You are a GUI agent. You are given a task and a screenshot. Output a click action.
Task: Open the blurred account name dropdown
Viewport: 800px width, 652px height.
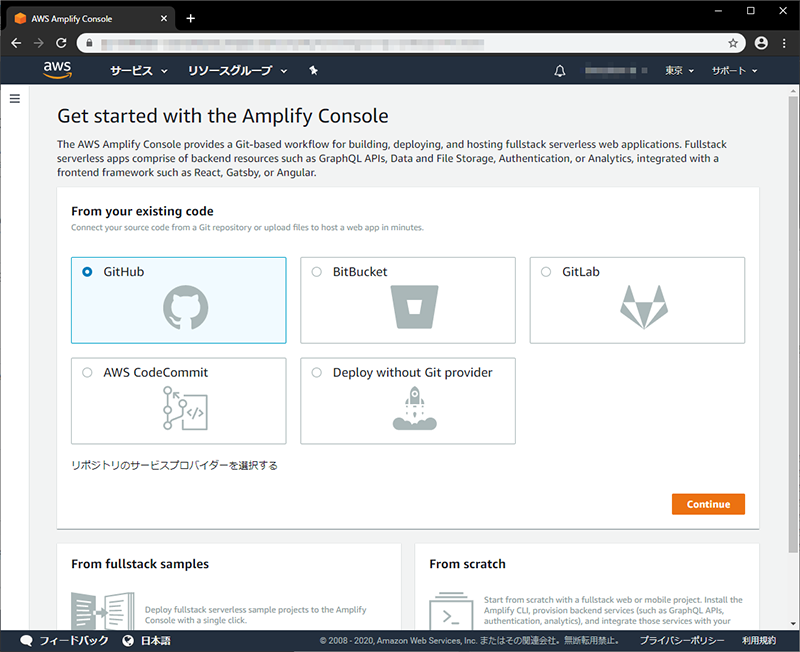[616, 70]
